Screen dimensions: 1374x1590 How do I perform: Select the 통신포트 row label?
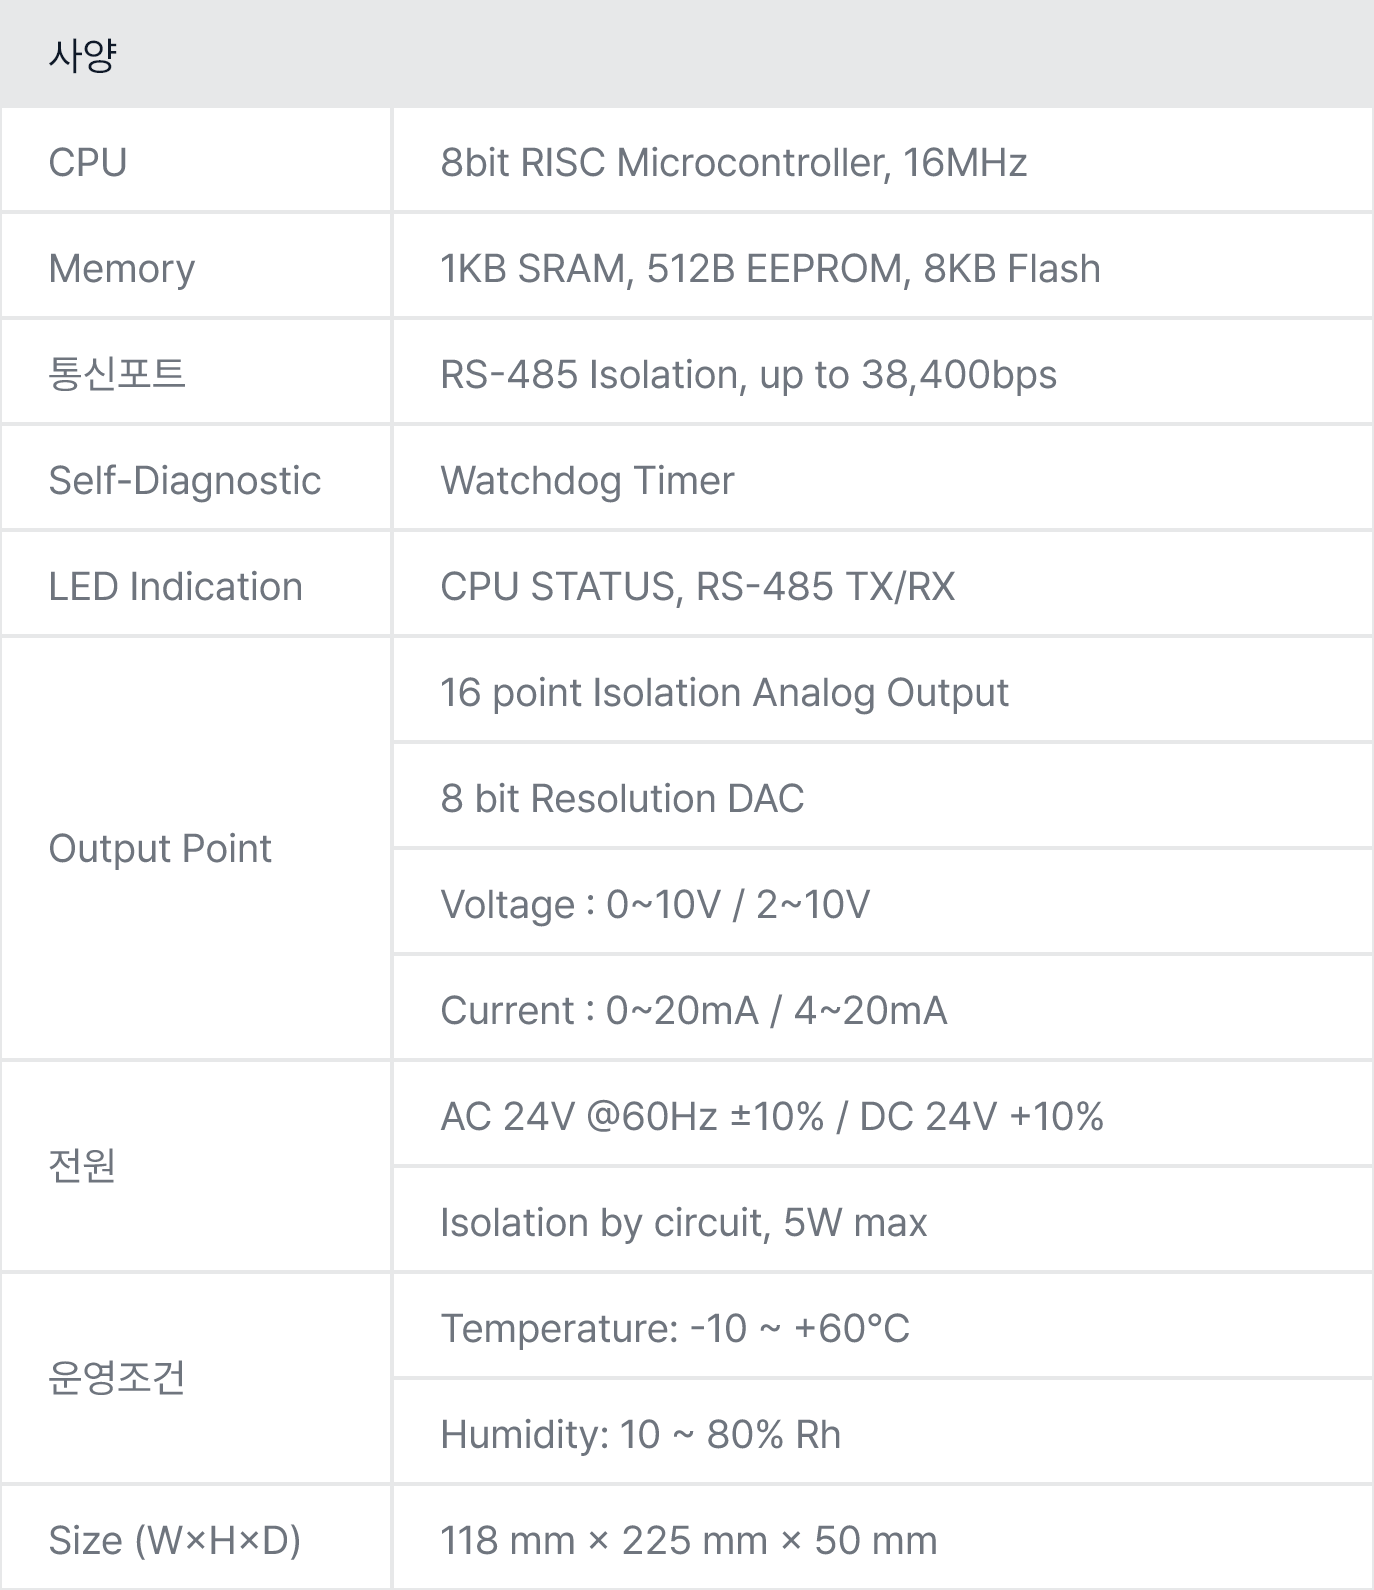tap(117, 374)
